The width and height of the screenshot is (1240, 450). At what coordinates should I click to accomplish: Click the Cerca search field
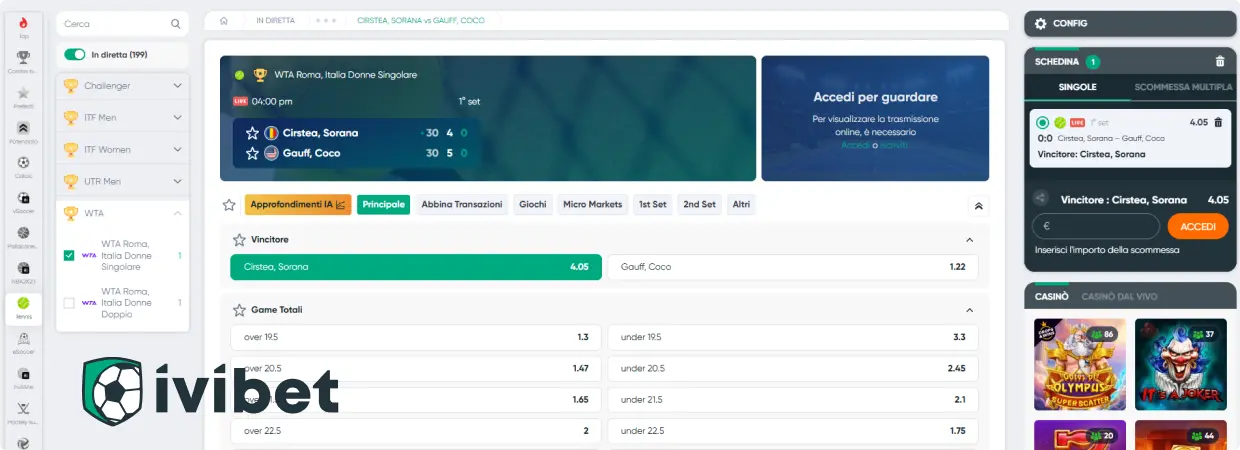[x=122, y=23]
